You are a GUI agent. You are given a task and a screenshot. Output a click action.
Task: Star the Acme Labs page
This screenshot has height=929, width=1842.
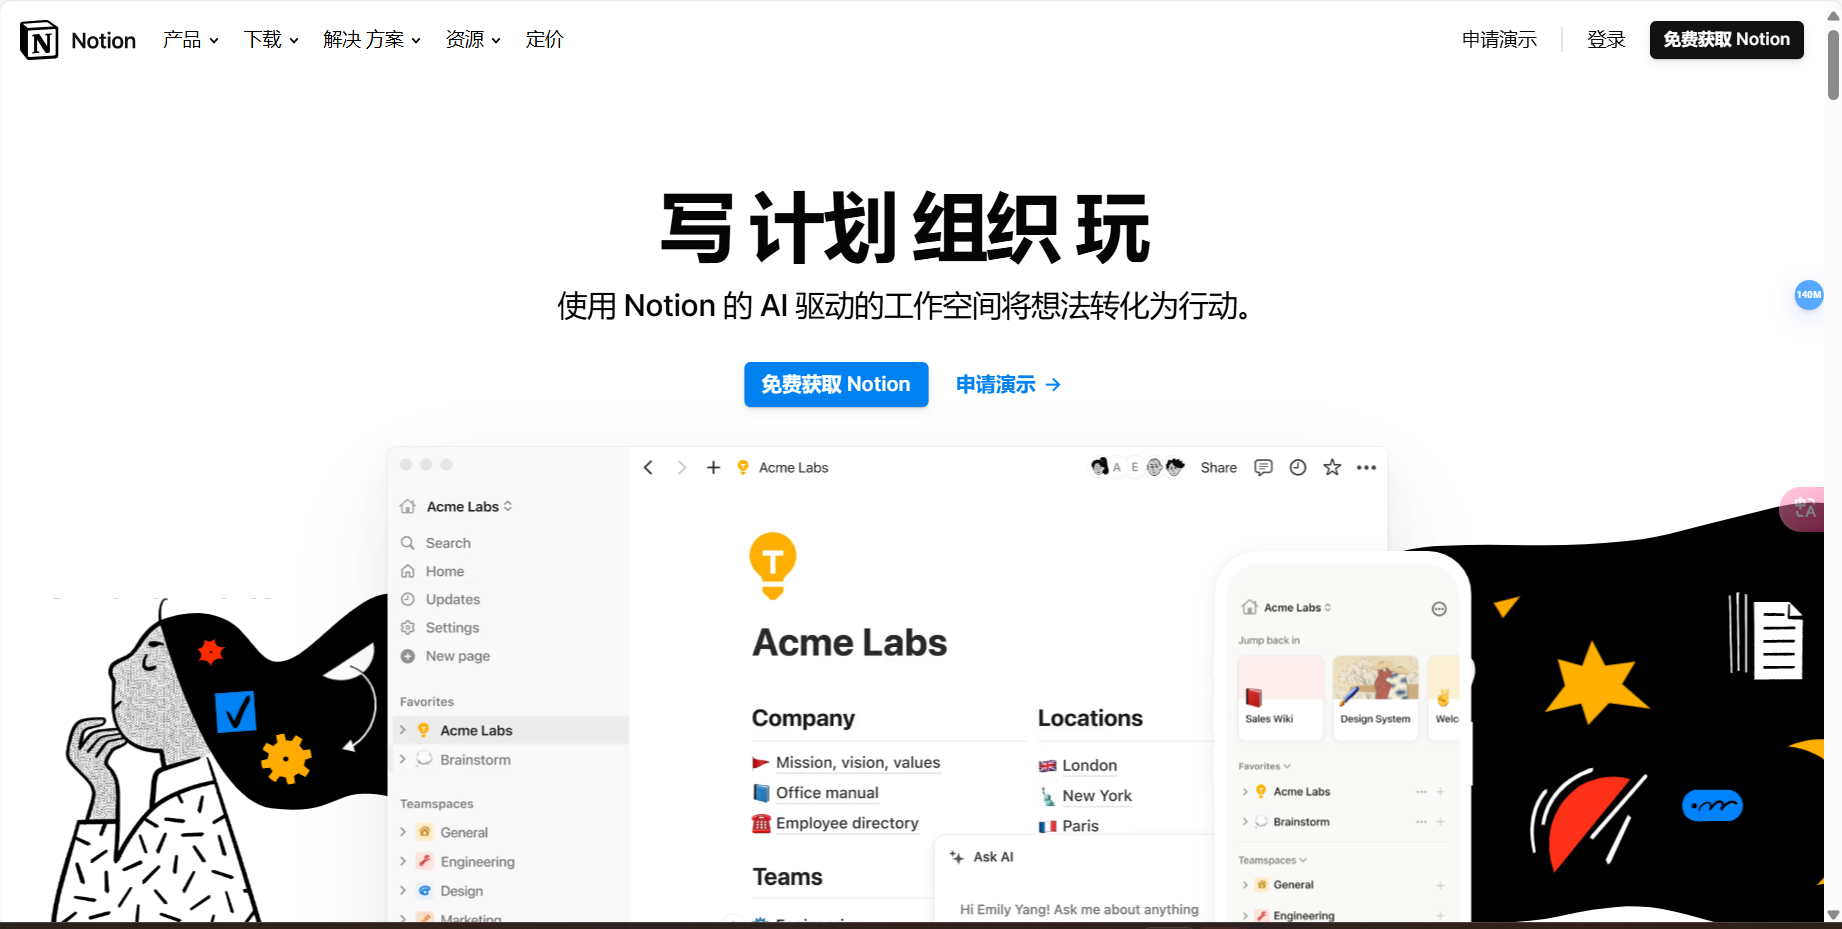coord(1331,467)
